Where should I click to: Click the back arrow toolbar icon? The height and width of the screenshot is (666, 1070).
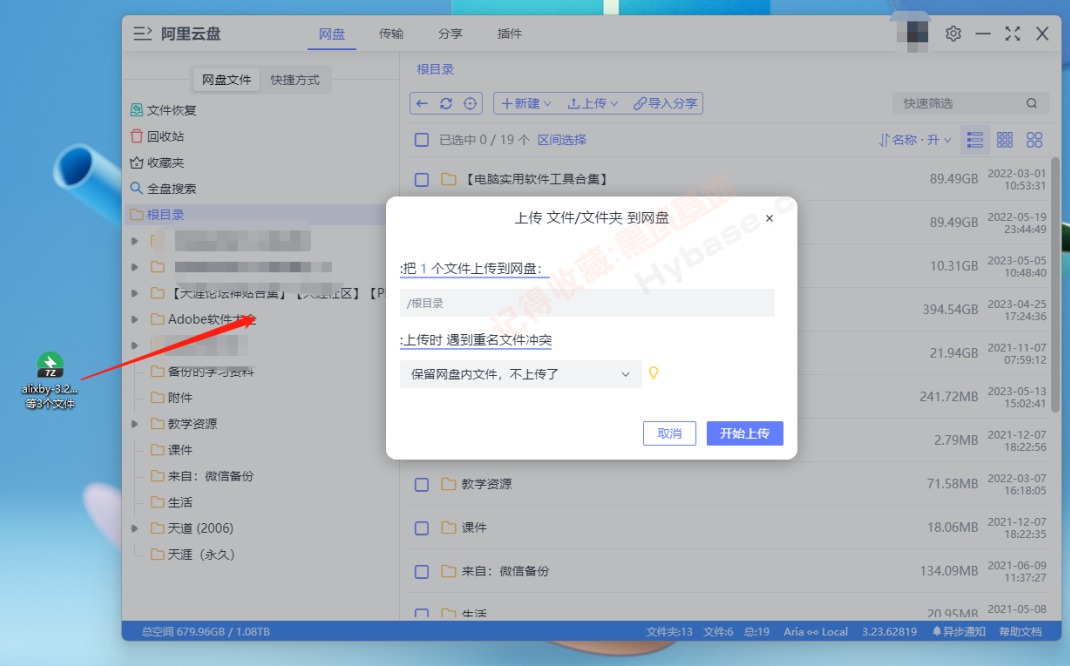pos(422,103)
